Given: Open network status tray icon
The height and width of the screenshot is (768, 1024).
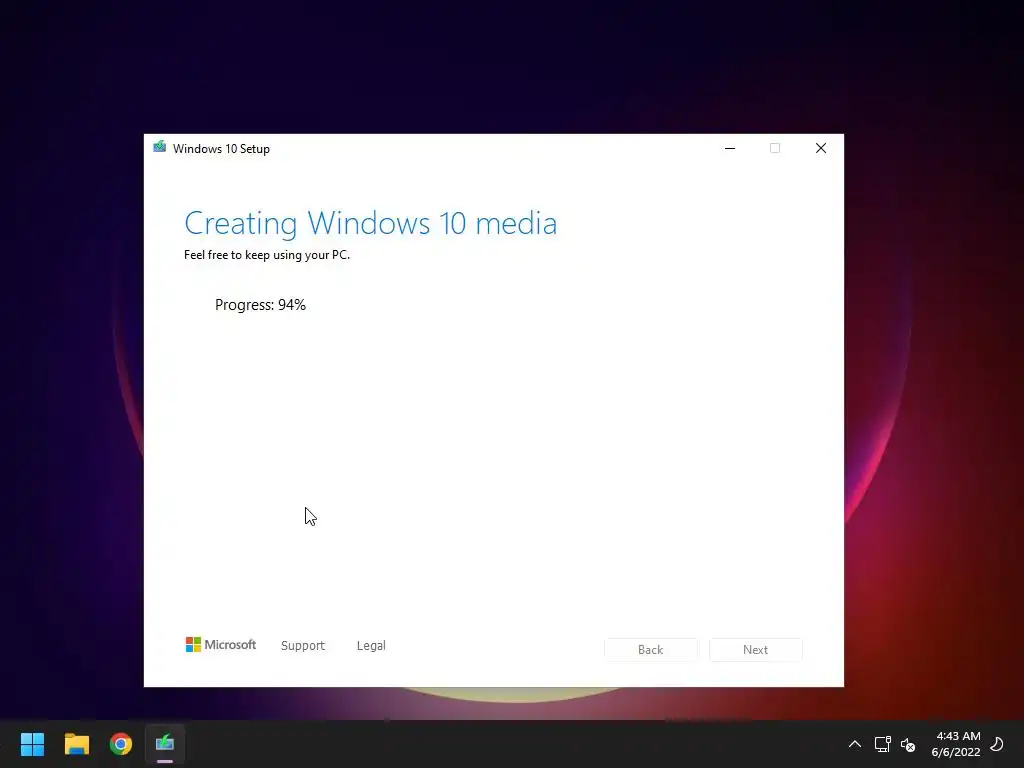Looking at the screenshot, I should pos(882,744).
